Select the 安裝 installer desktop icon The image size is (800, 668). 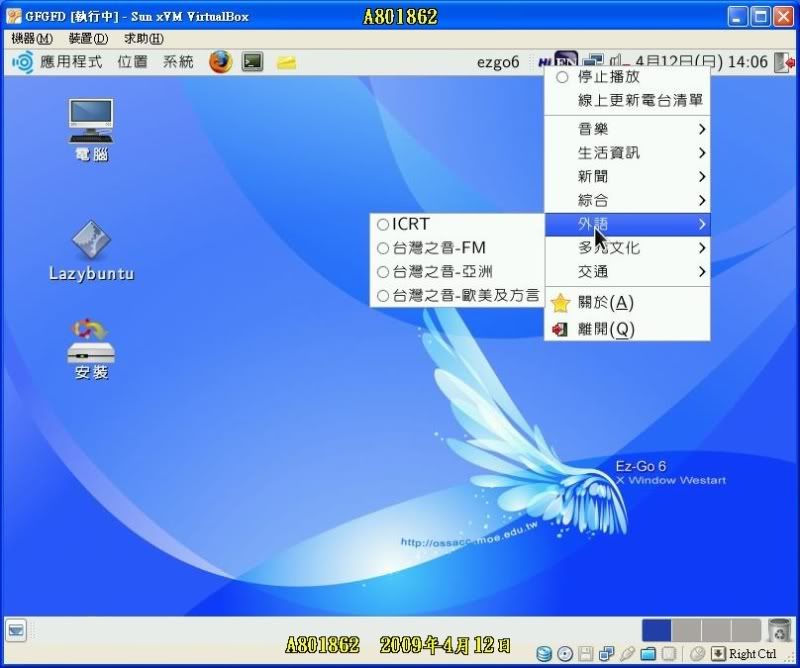pos(91,349)
